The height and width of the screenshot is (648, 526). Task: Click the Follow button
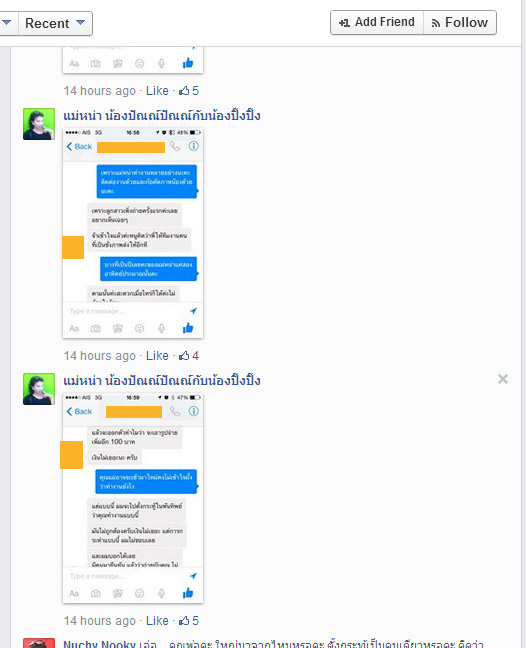tap(460, 22)
